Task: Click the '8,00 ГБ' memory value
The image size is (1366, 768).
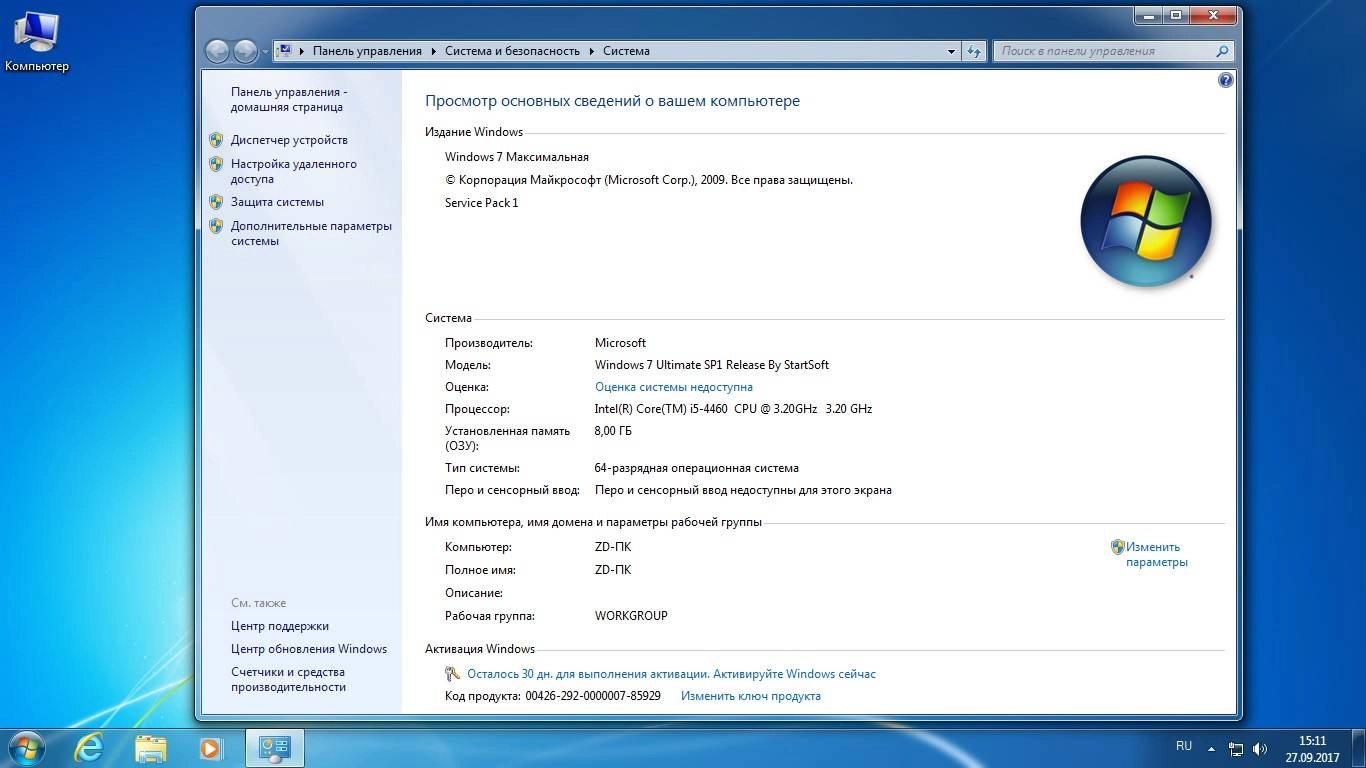Action: coord(613,431)
